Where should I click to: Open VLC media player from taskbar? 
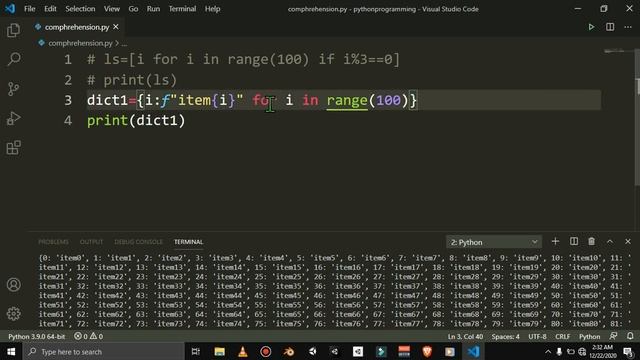[x=243, y=351]
